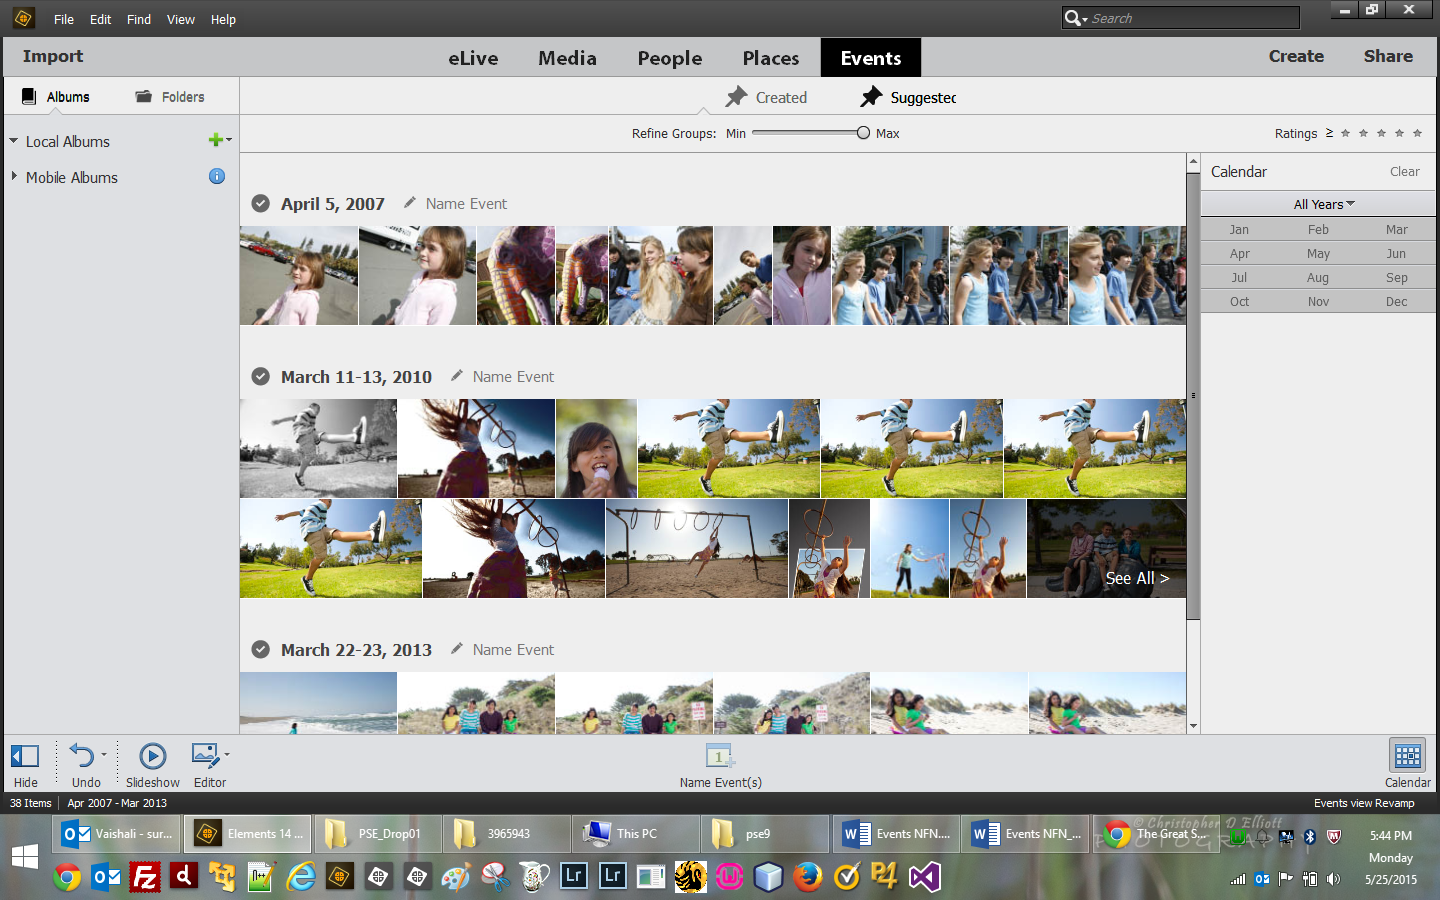Viewport: 1440px width, 900px height.
Task: Click the Import button
Action: (53, 56)
